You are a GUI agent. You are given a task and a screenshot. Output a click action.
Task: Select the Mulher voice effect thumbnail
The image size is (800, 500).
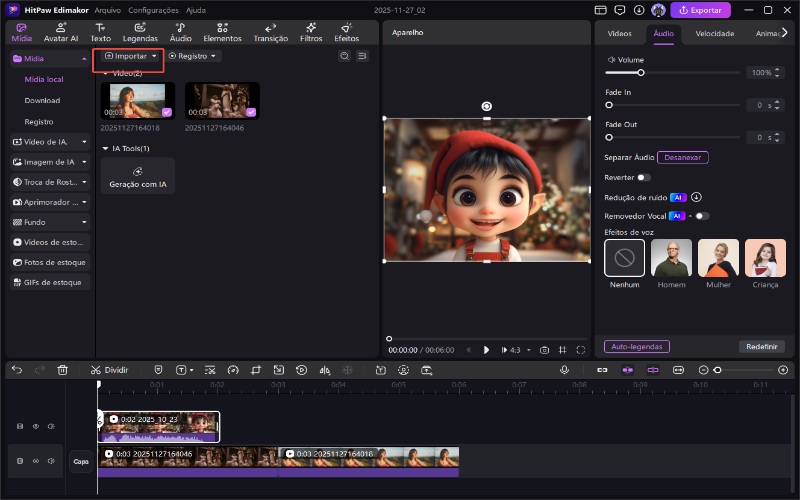pyautogui.click(x=718, y=259)
